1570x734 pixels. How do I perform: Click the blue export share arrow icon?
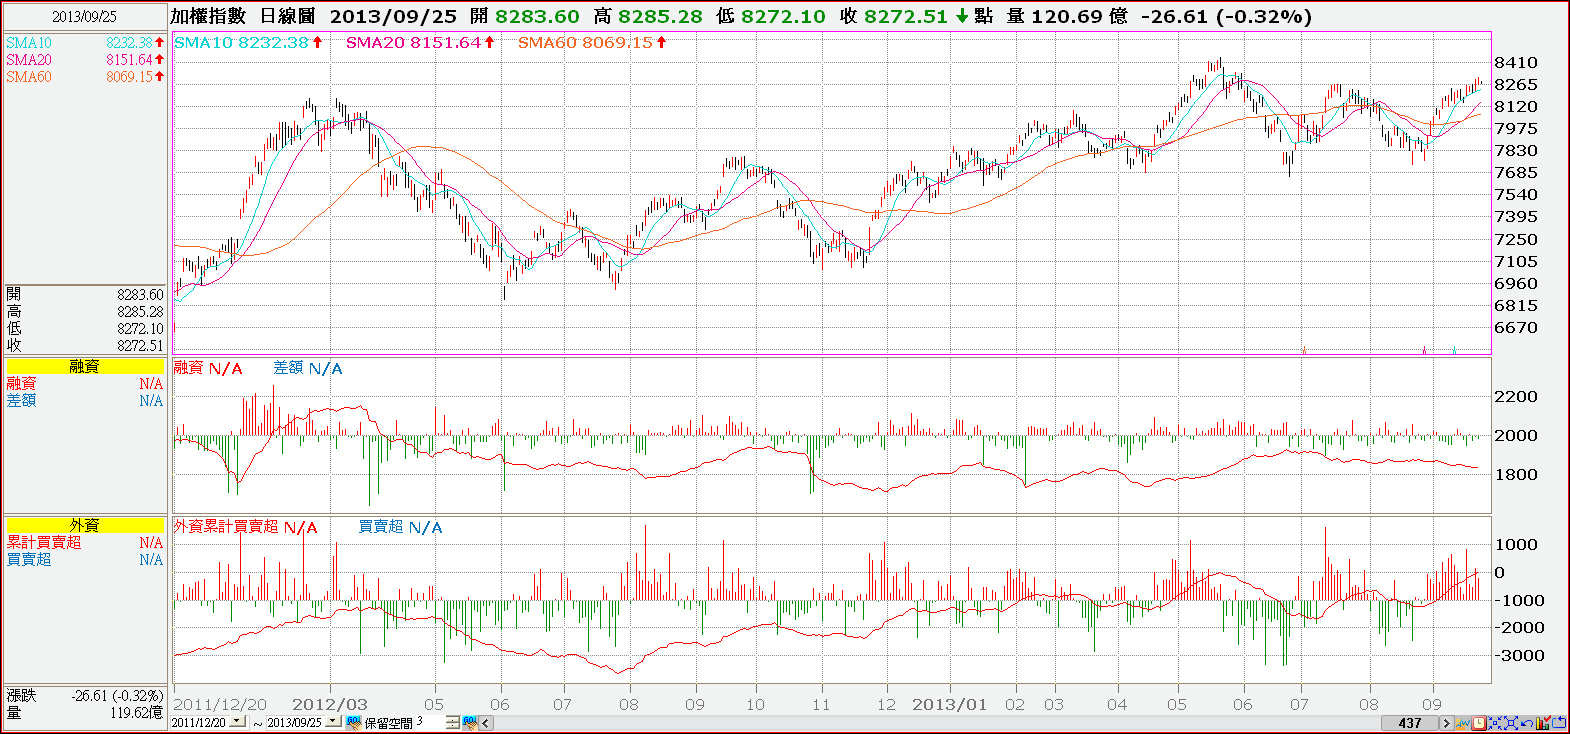click(x=1559, y=723)
